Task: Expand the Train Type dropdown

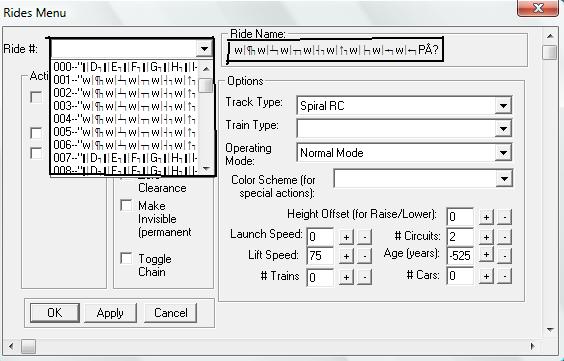Action: [x=503, y=129]
